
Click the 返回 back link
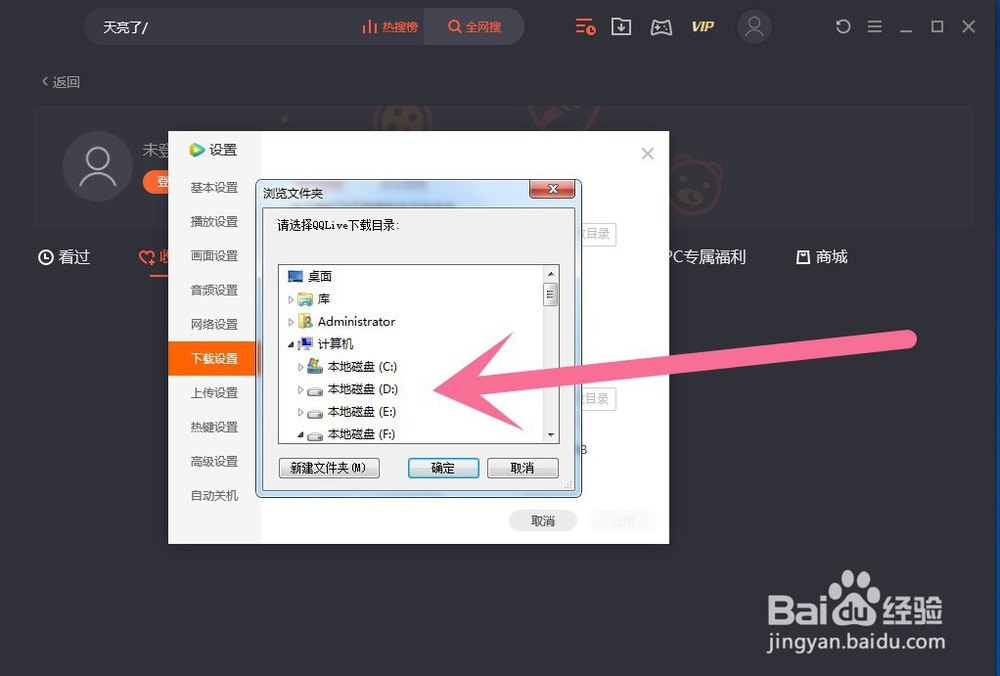coord(60,82)
